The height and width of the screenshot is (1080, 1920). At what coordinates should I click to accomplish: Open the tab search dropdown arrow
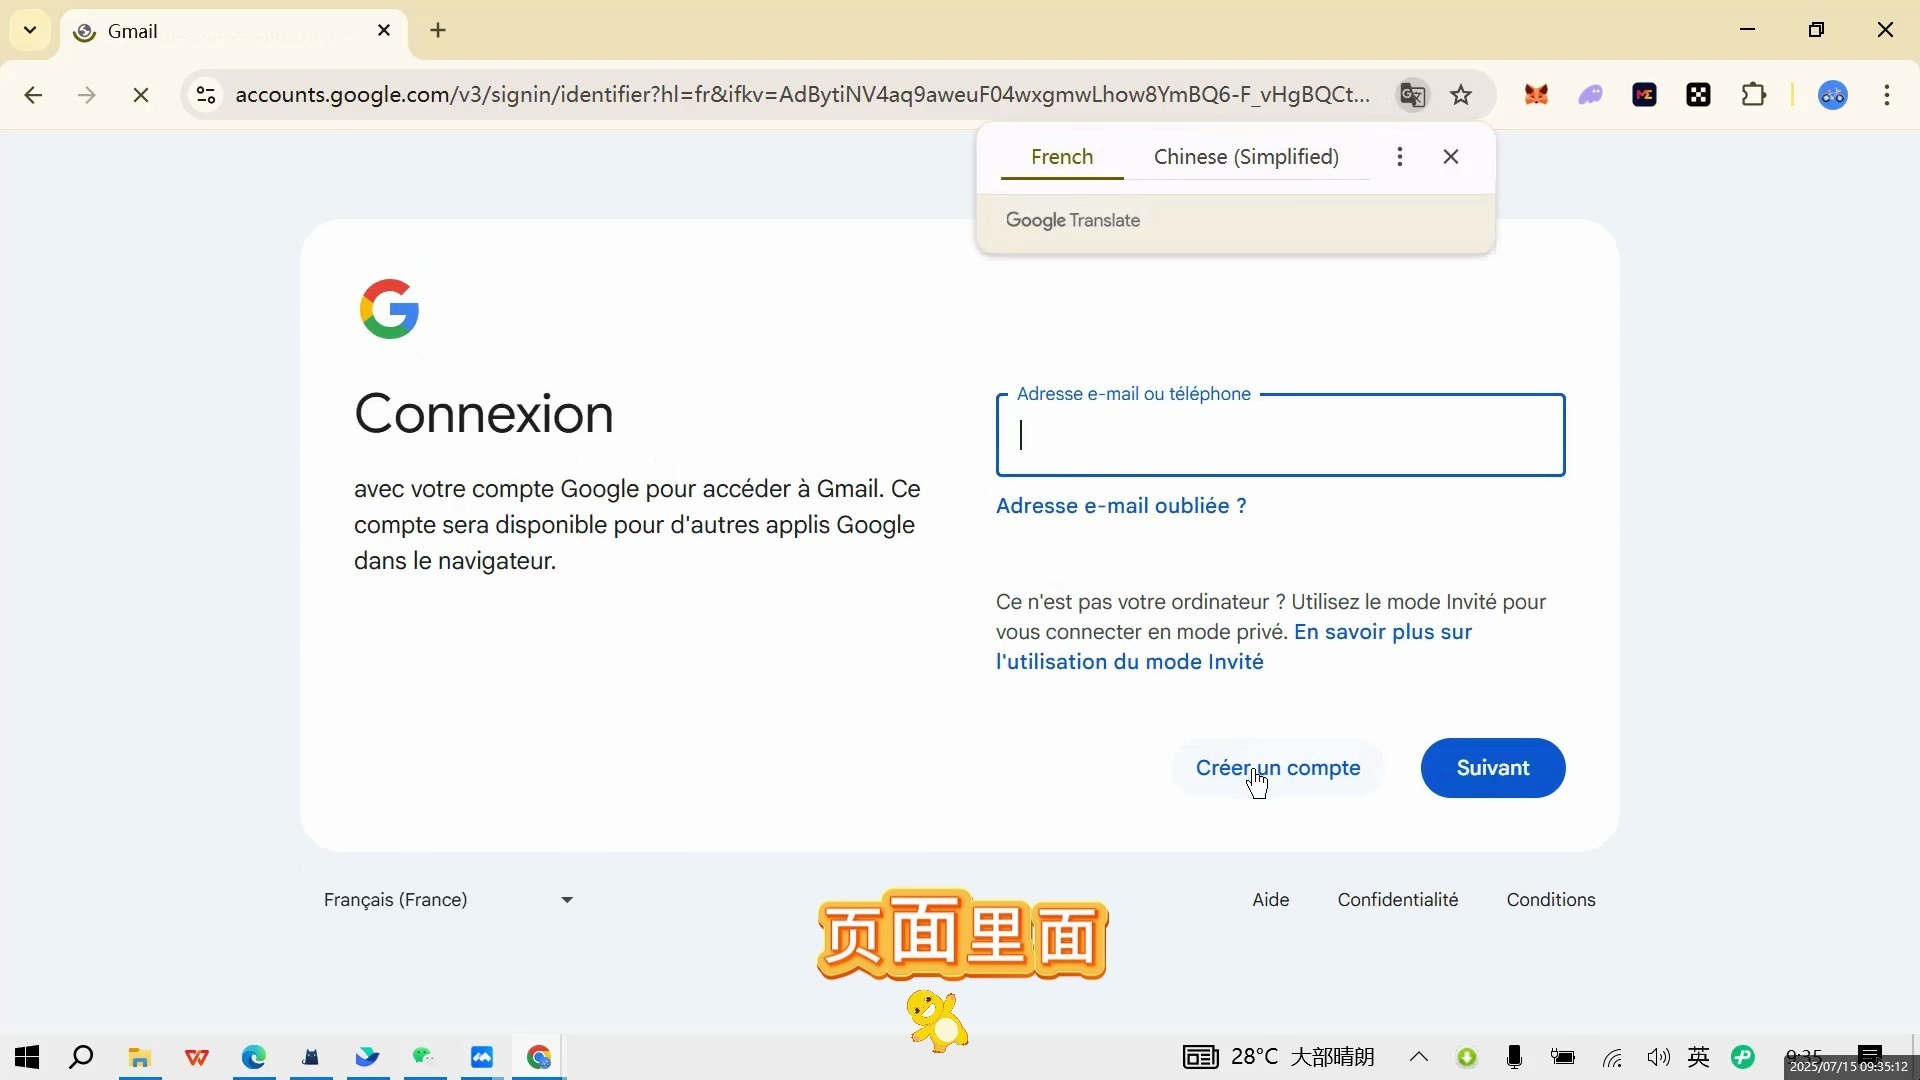tap(30, 30)
